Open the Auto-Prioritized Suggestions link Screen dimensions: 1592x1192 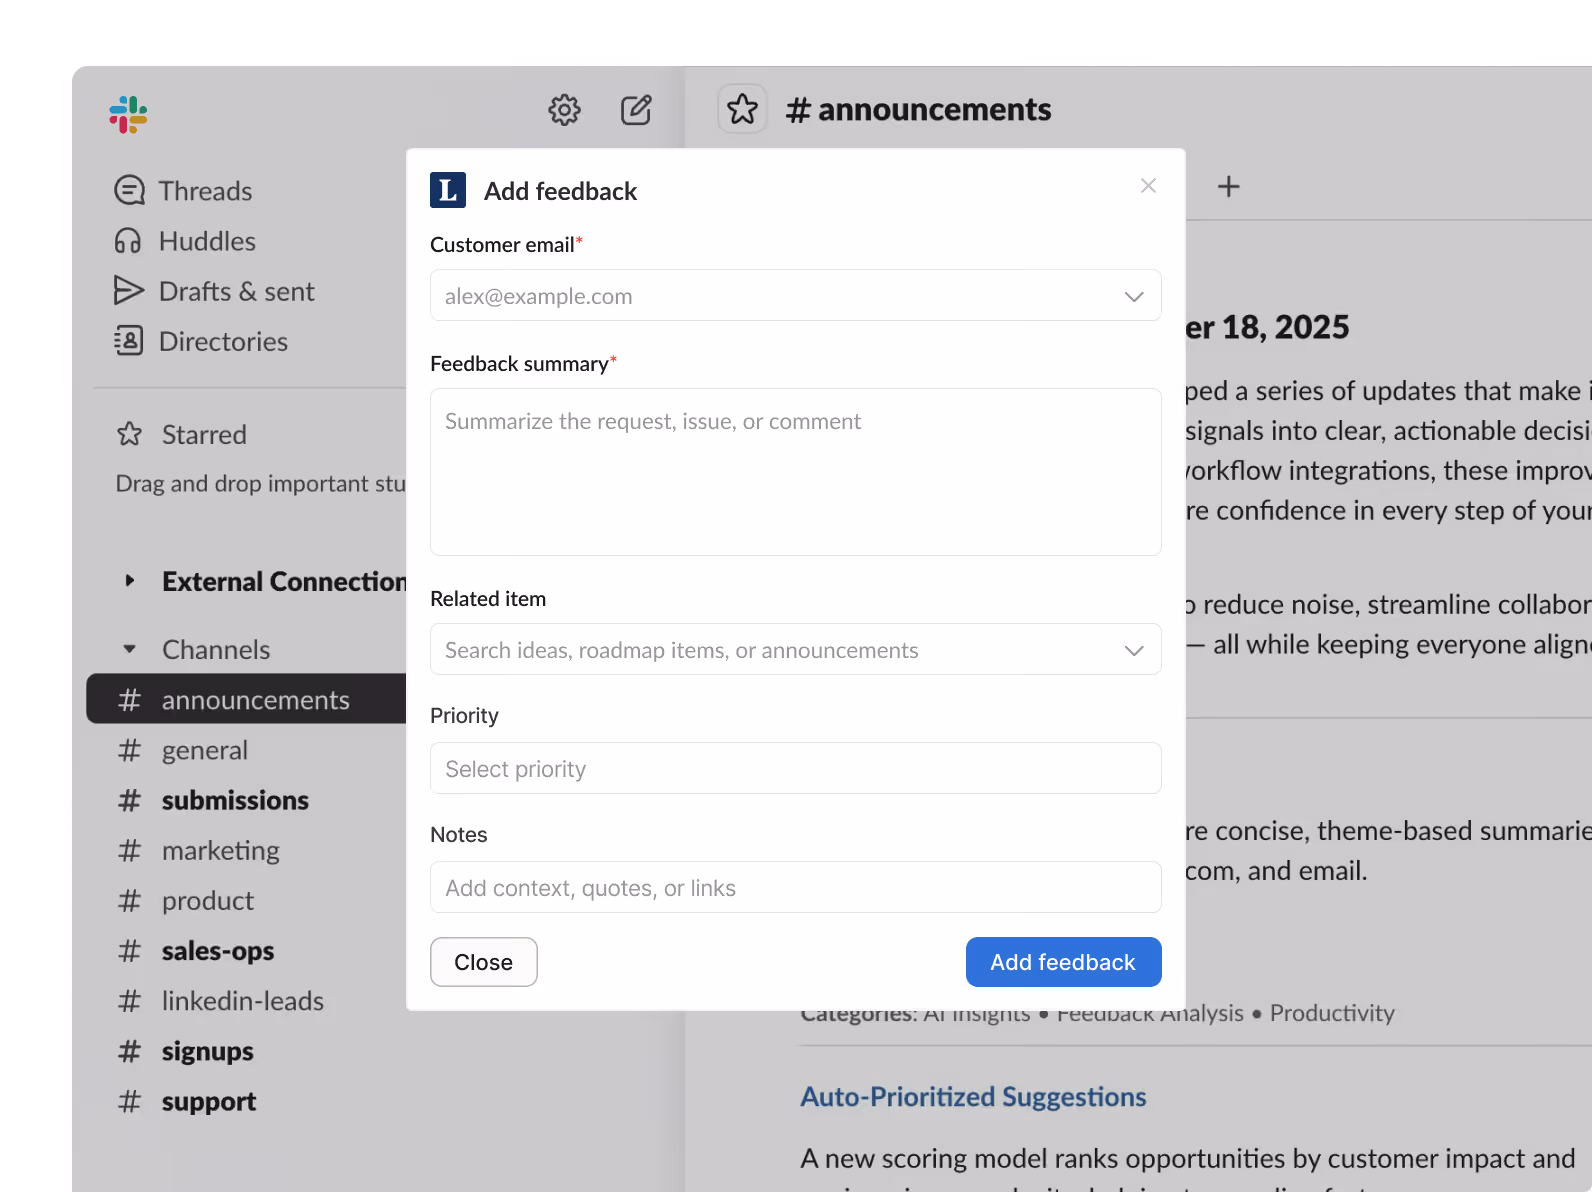pos(973,1097)
